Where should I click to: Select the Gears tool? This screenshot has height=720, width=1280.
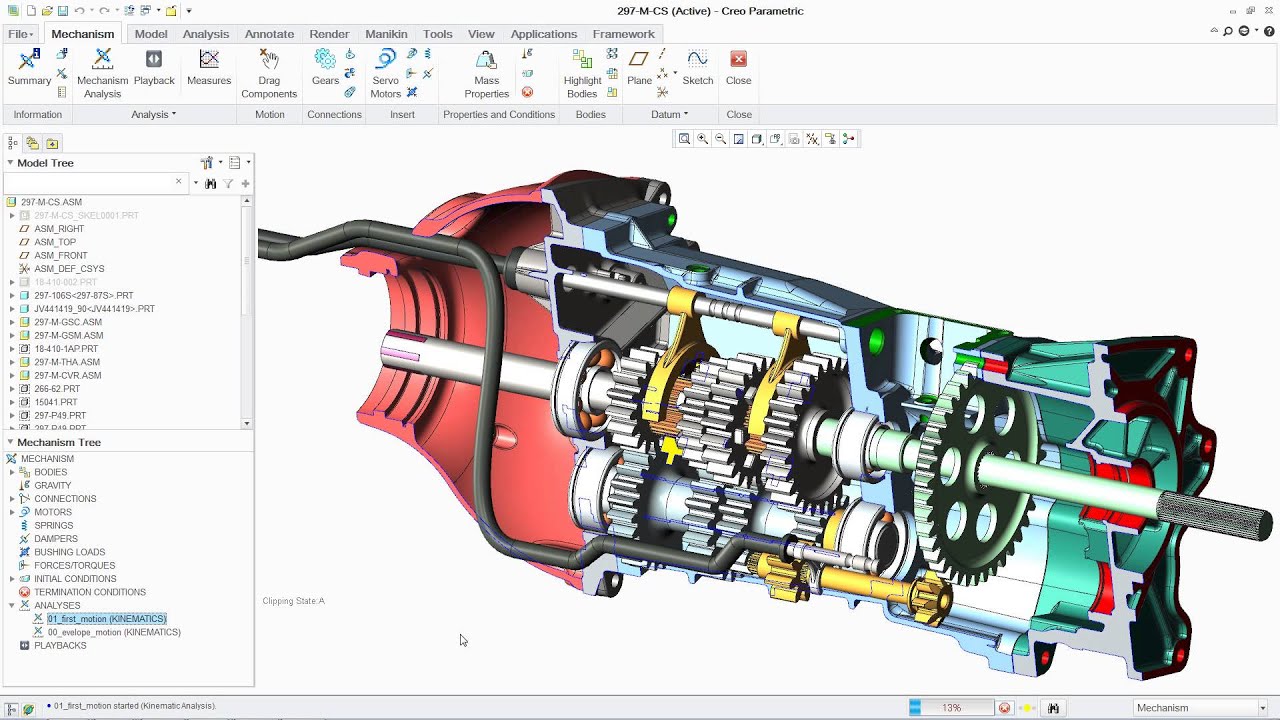[x=324, y=70]
